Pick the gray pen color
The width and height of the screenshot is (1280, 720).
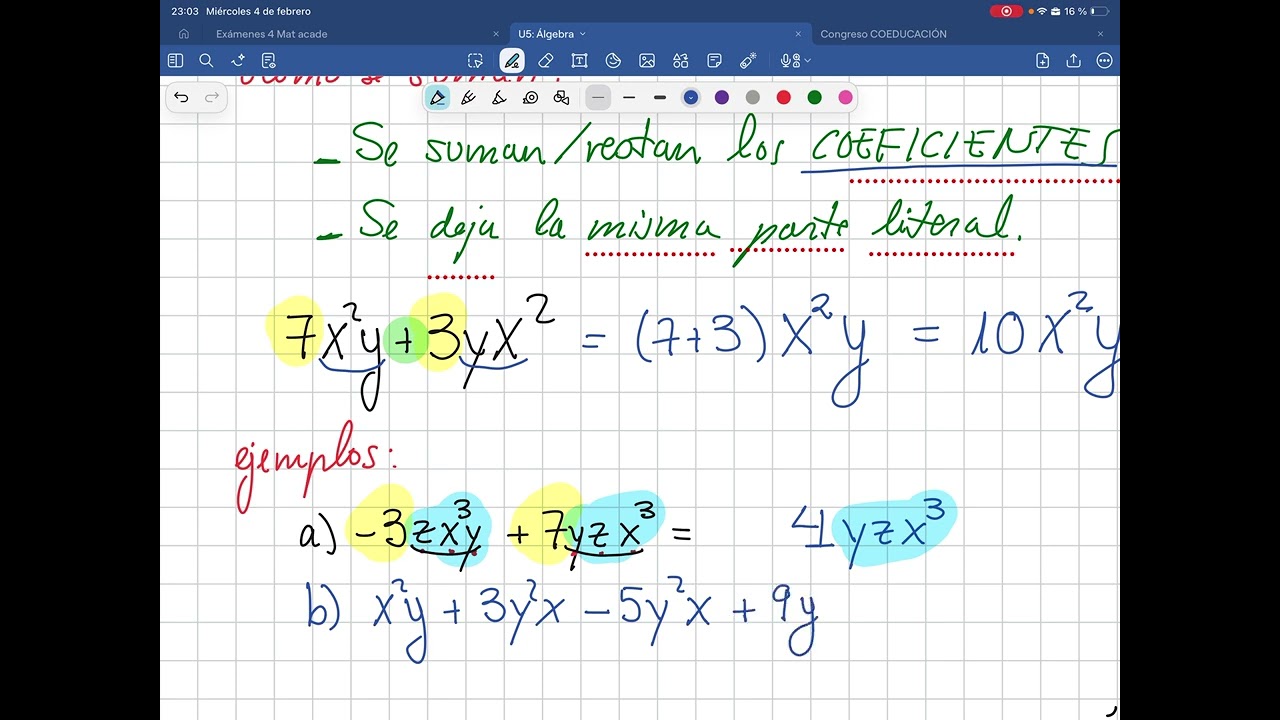(753, 97)
